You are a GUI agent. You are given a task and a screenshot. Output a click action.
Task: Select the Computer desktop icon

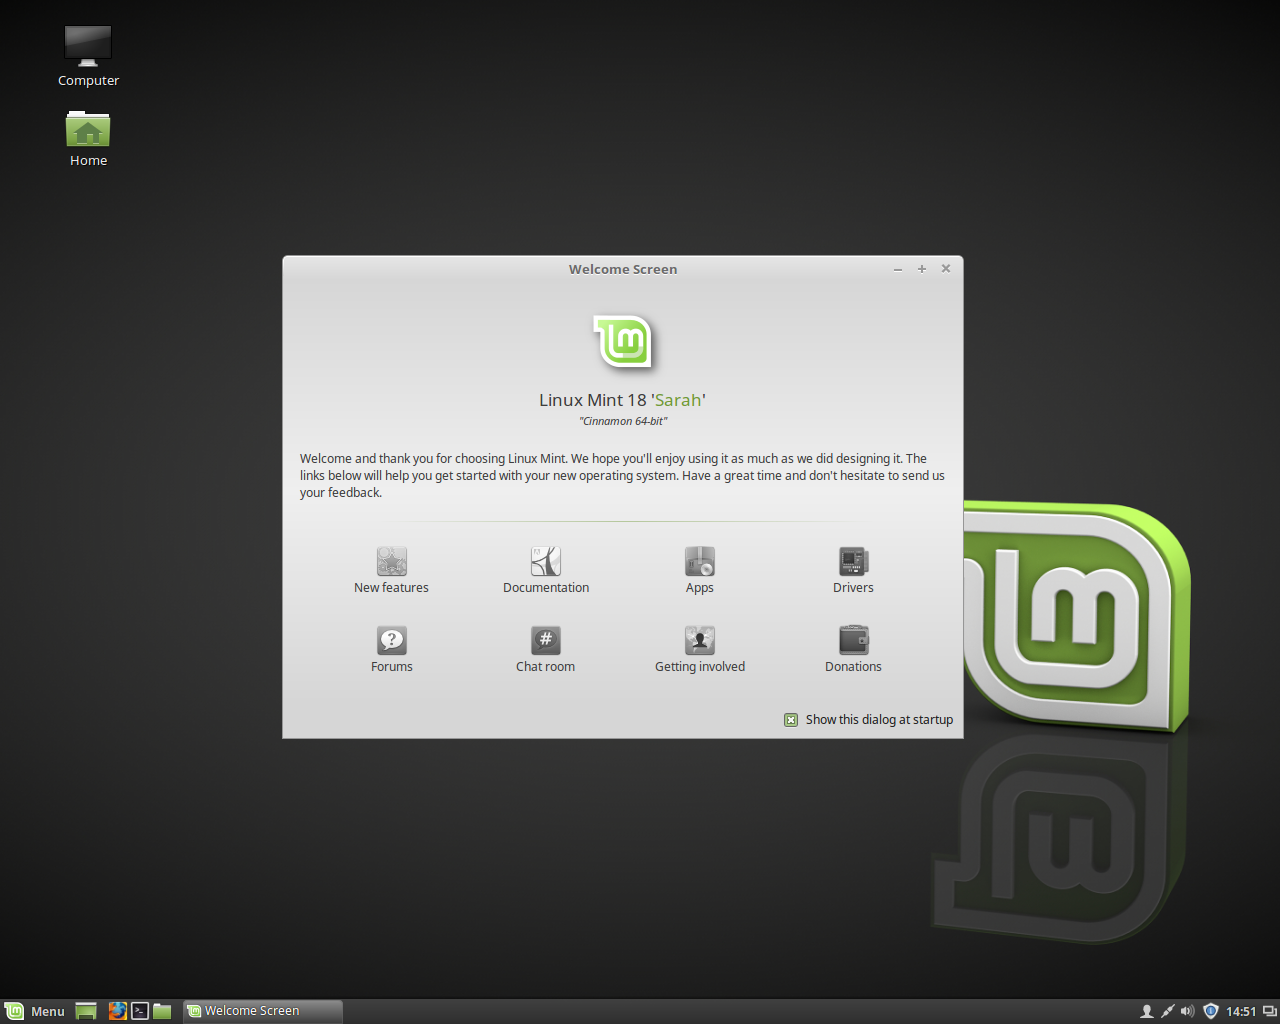88,56
